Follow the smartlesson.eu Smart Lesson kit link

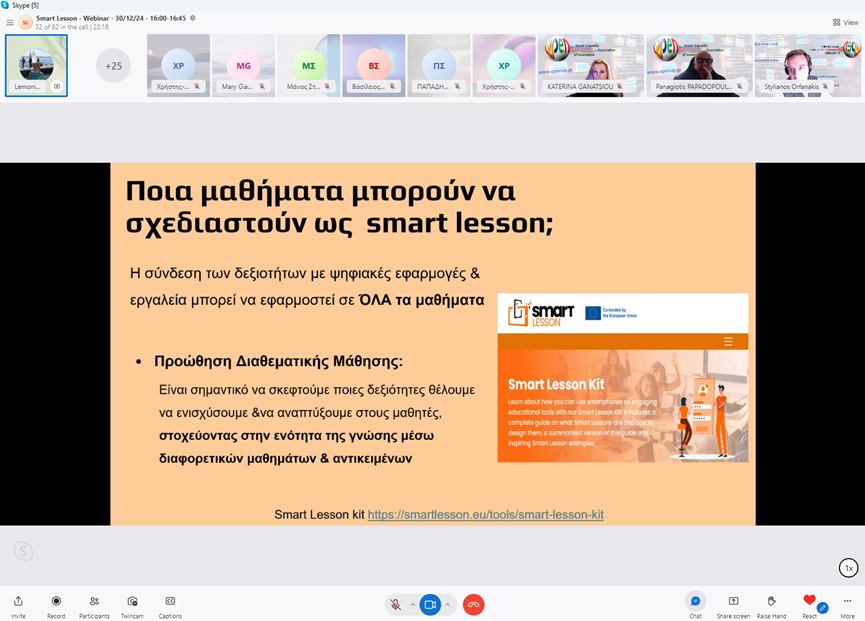pyautogui.click(x=486, y=515)
